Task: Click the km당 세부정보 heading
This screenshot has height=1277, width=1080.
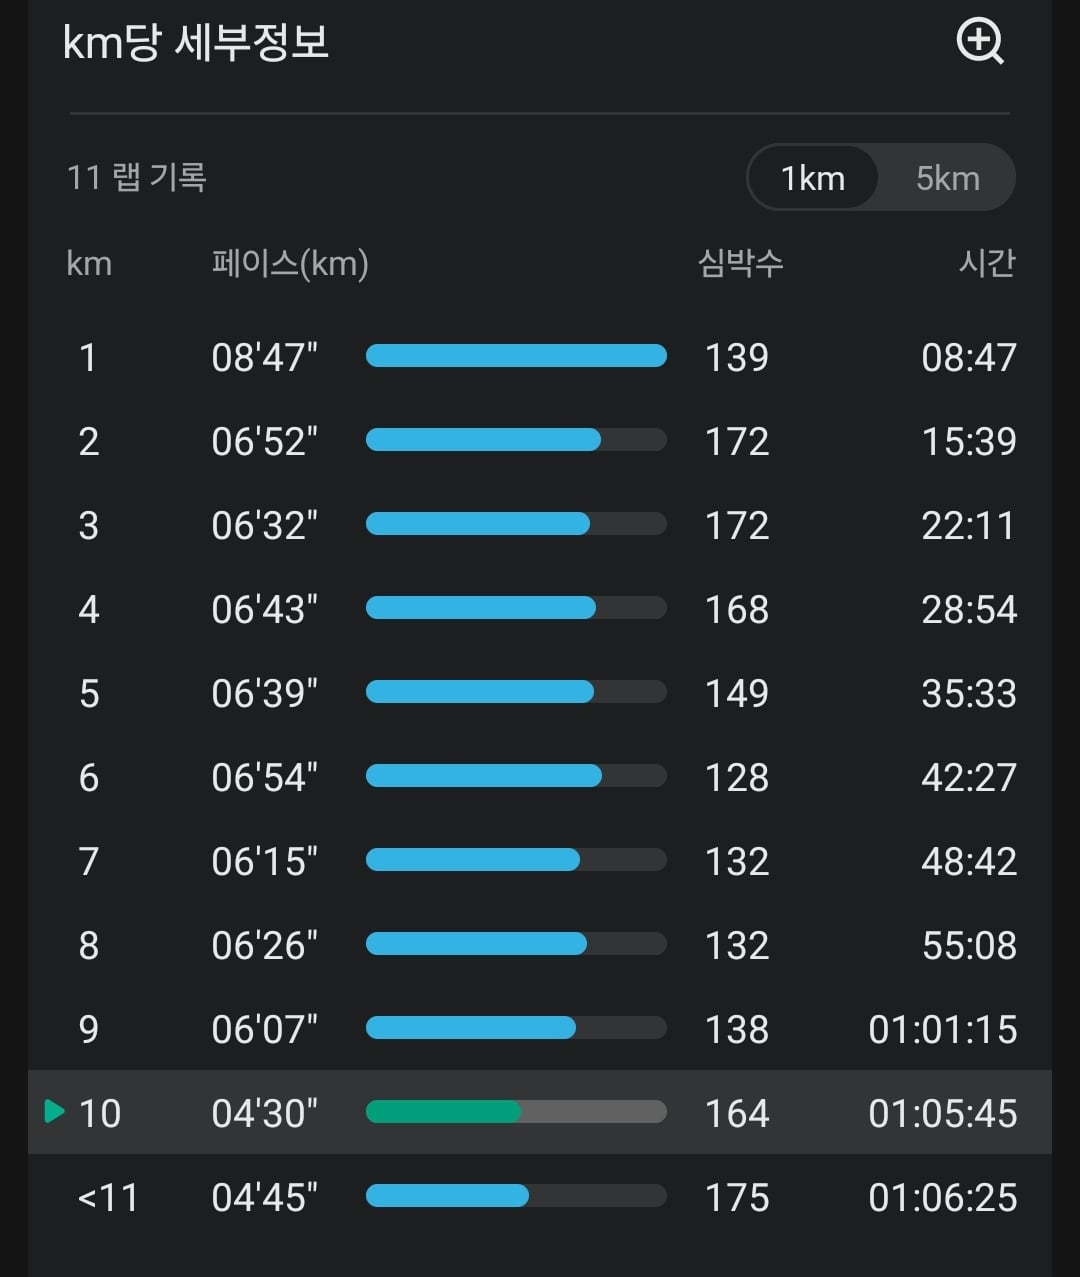Action: point(196,43)
